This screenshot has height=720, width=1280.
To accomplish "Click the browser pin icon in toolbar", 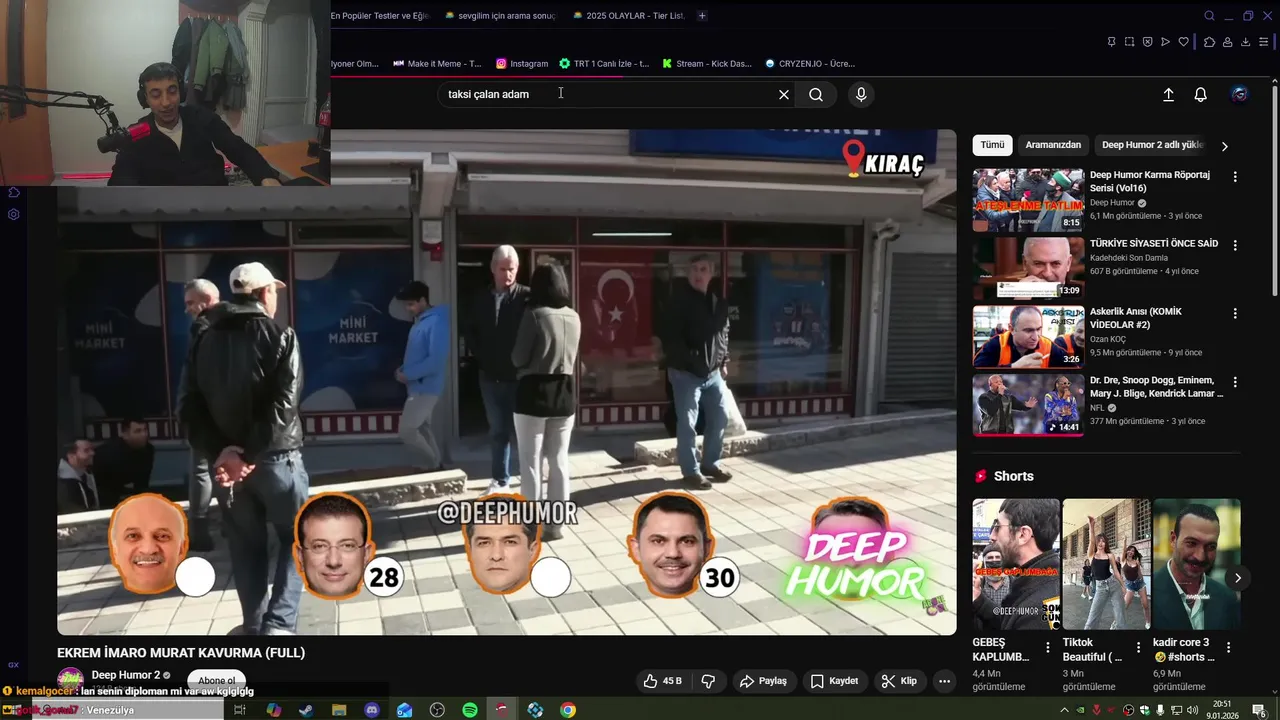I will click(1111, 42).
